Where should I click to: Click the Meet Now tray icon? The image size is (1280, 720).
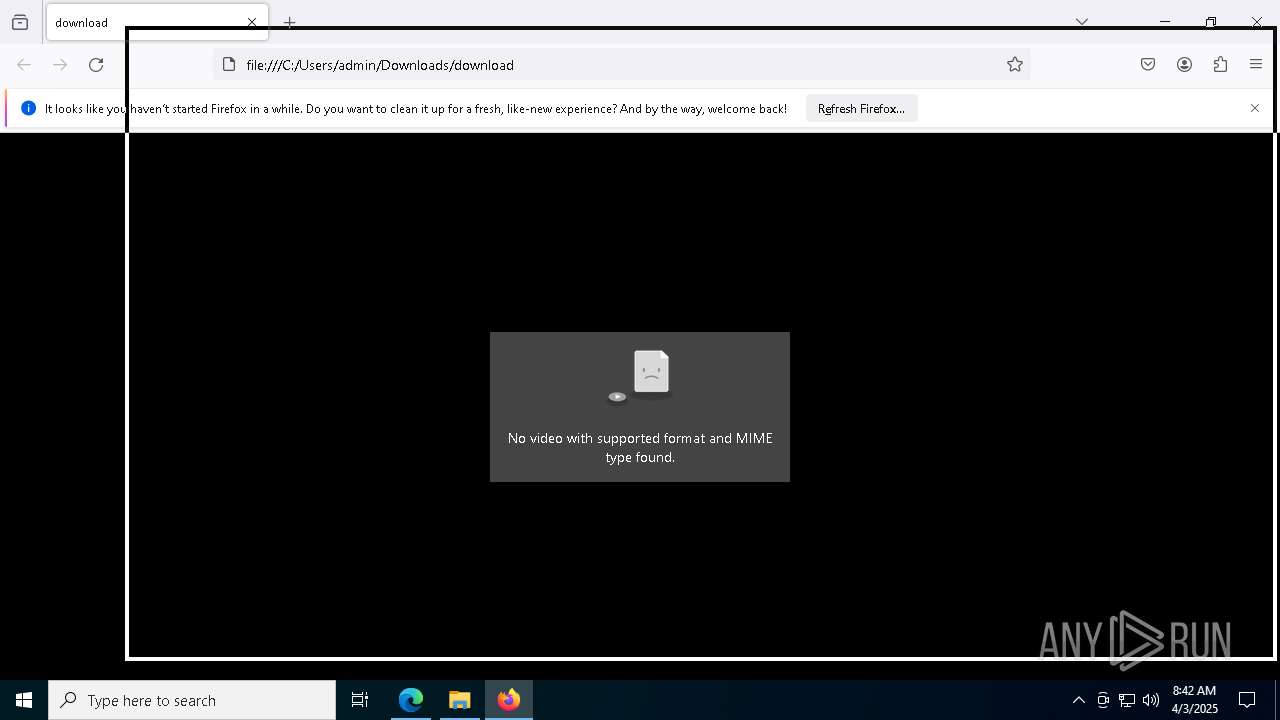pyautogui.click(x=1103, y=700)
